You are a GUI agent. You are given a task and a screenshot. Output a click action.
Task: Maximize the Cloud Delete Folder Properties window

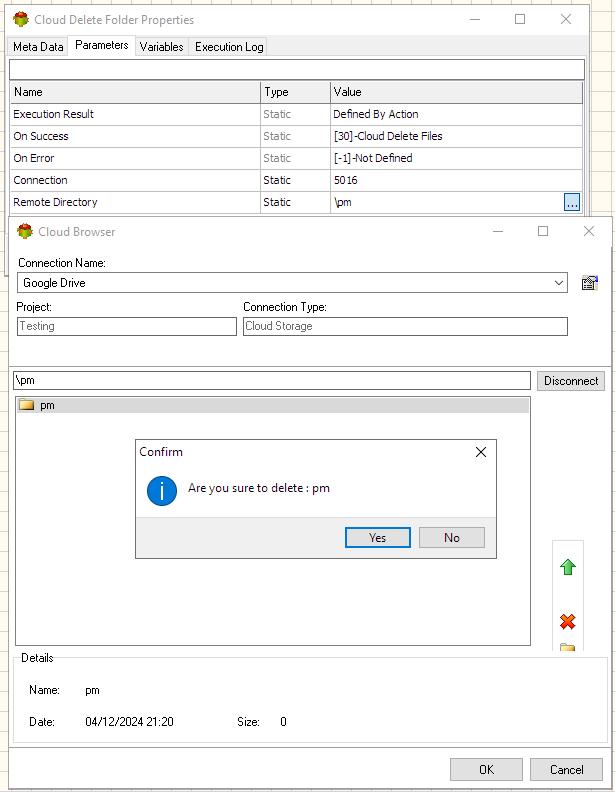coord(520,19)
